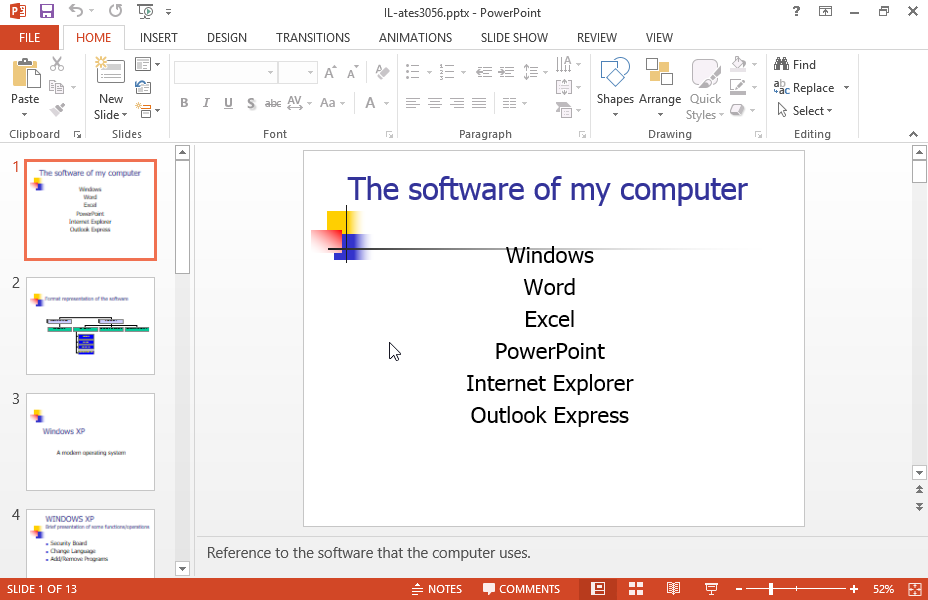Viewport: 928px width, 600px height.
Task: Reset the slide layout icon
Action: click(x=143, y=87)
